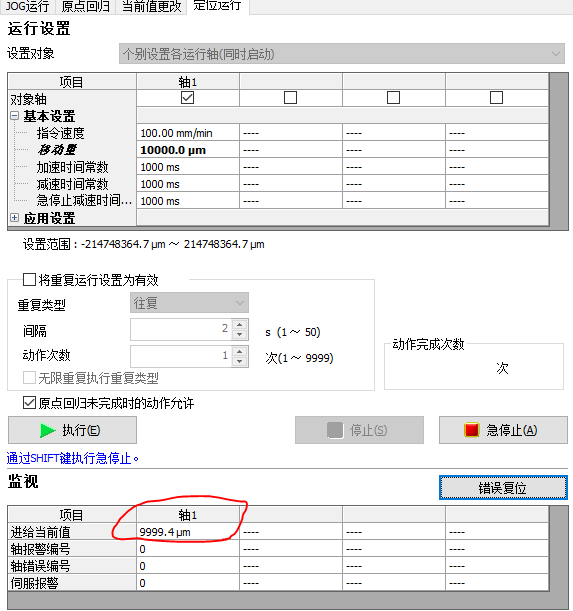Click the red emergency stop square icon

(x=471, y=430)
